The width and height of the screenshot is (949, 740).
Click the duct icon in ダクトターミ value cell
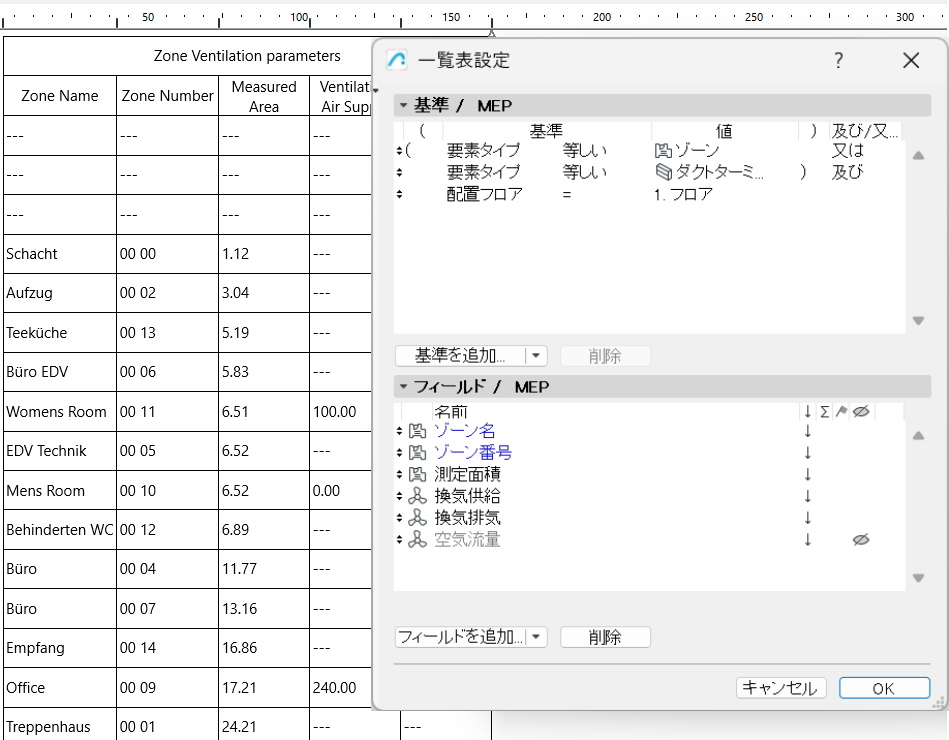tap(664, 172)
